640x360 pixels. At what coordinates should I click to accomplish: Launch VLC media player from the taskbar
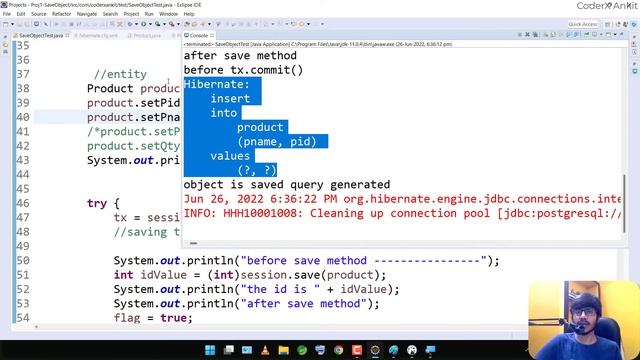point(265,350)
